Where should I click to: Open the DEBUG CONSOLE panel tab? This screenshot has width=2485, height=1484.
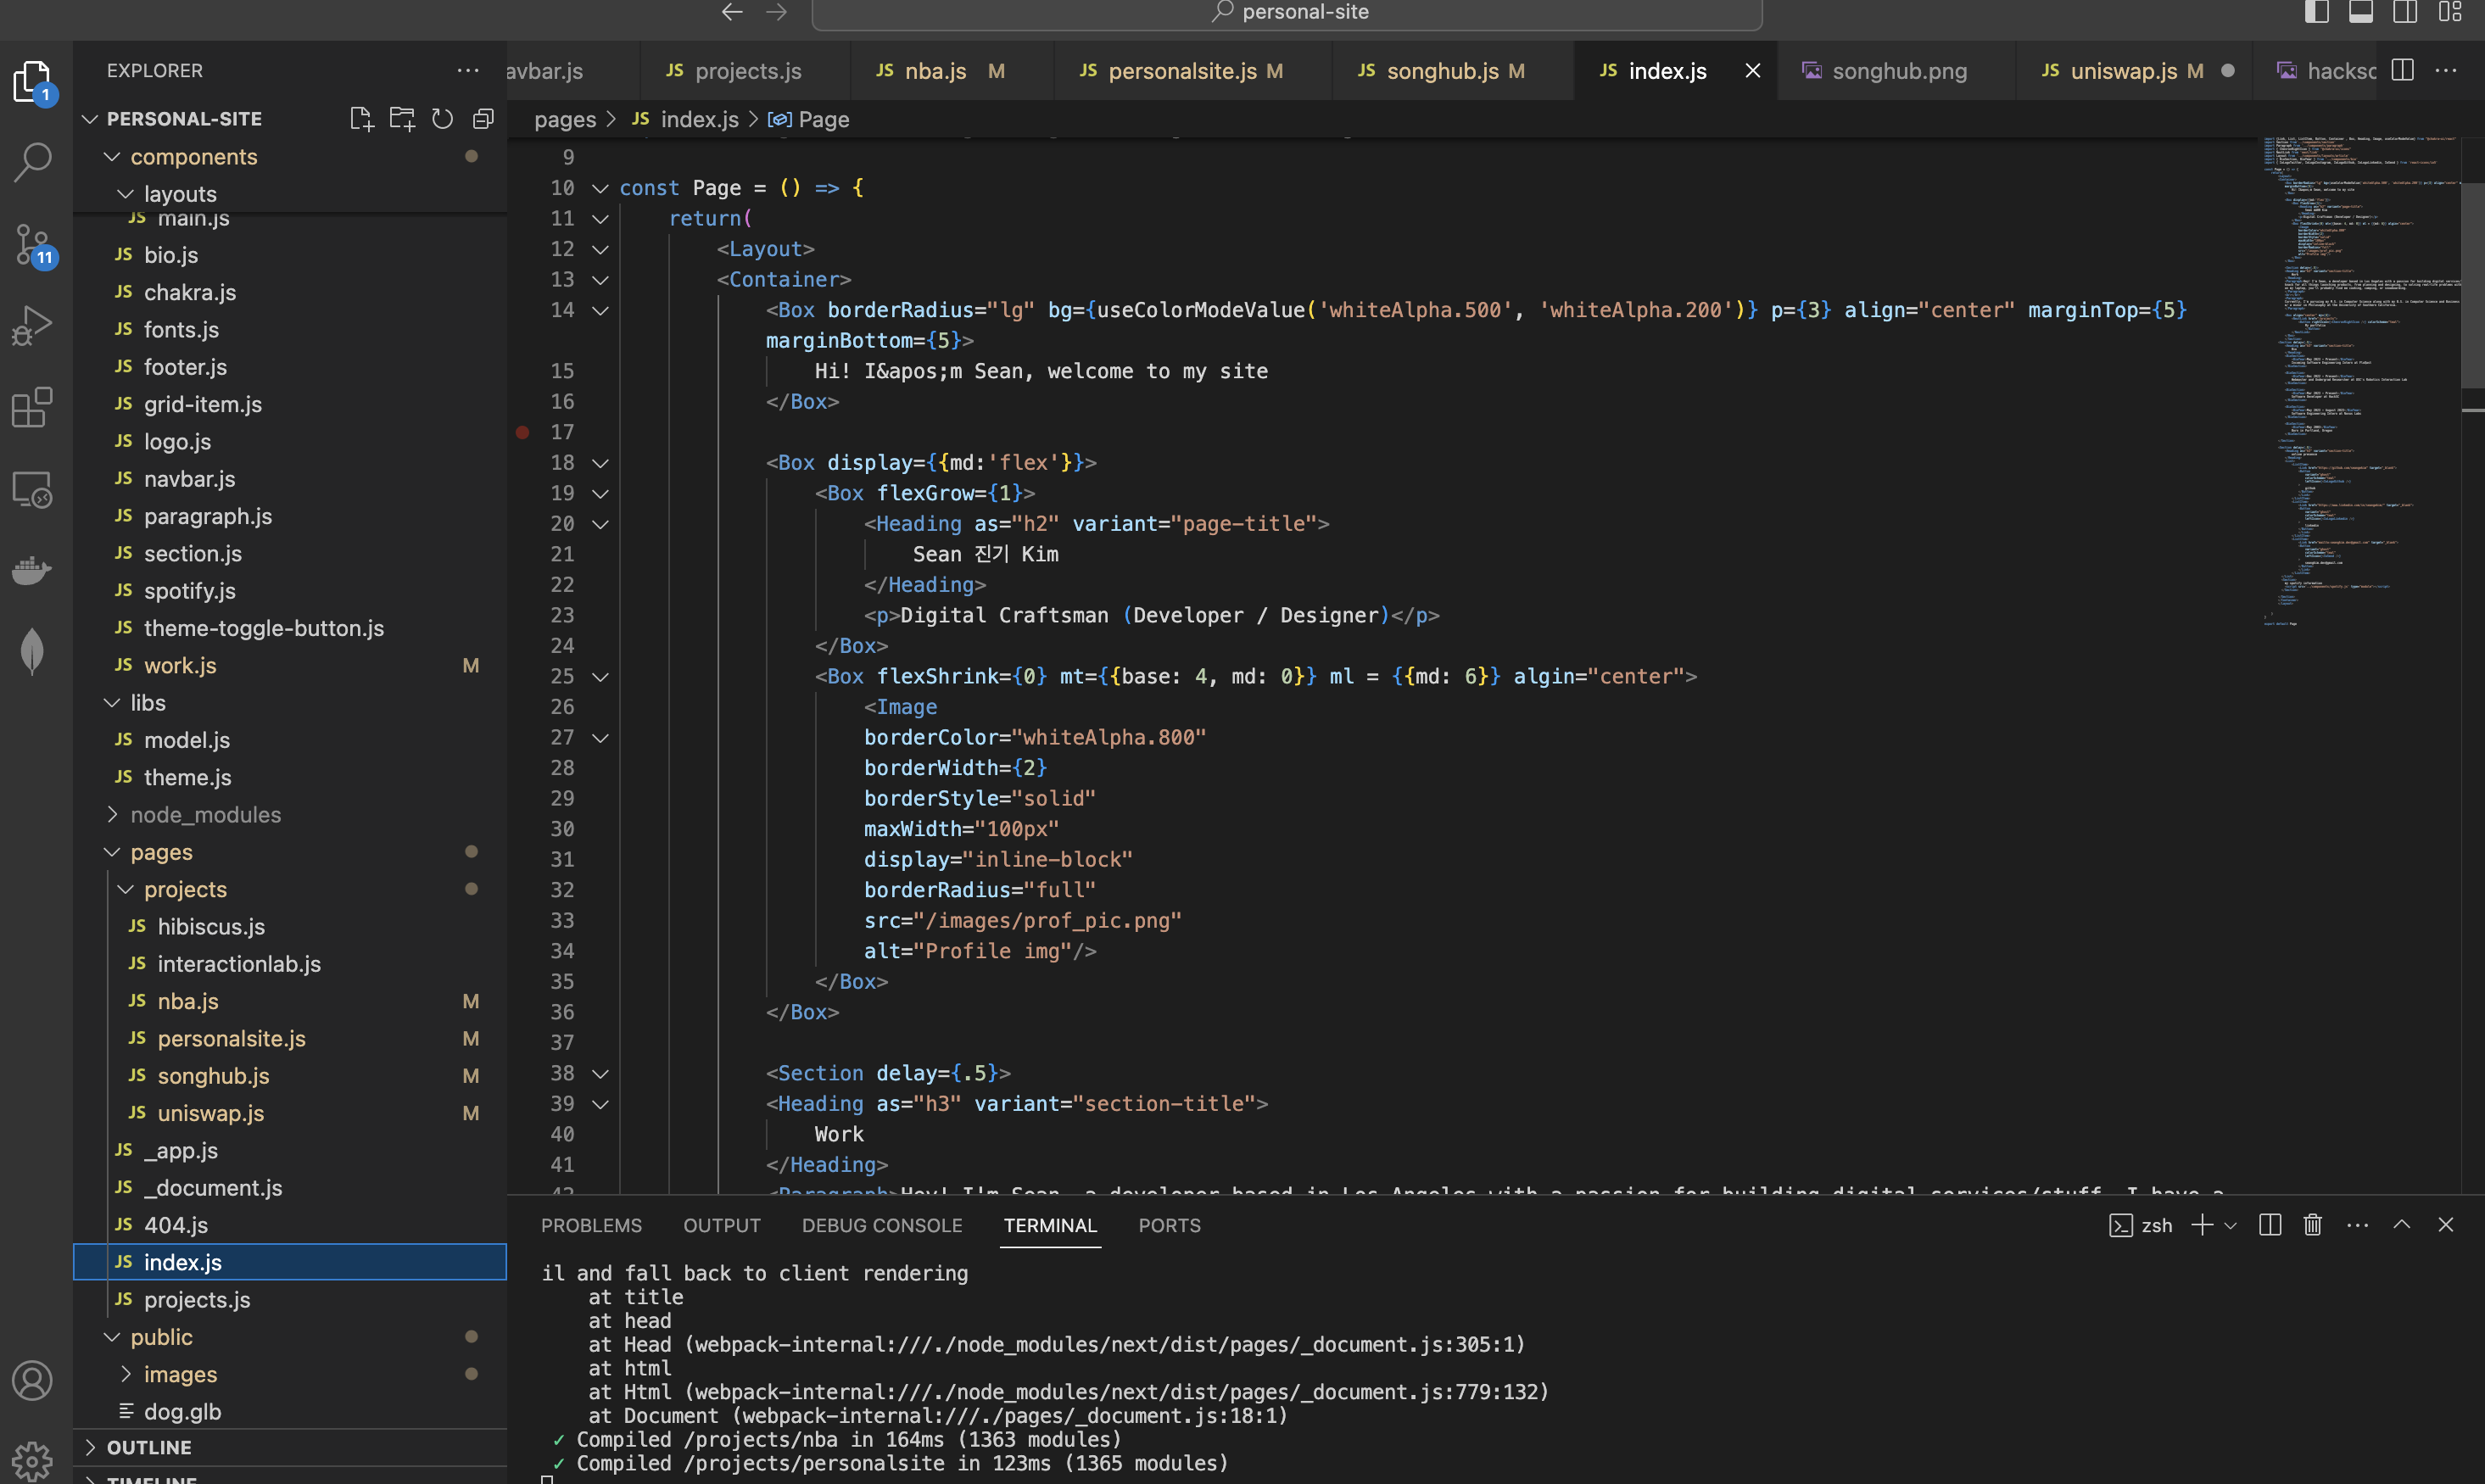tap(882, 1225)
